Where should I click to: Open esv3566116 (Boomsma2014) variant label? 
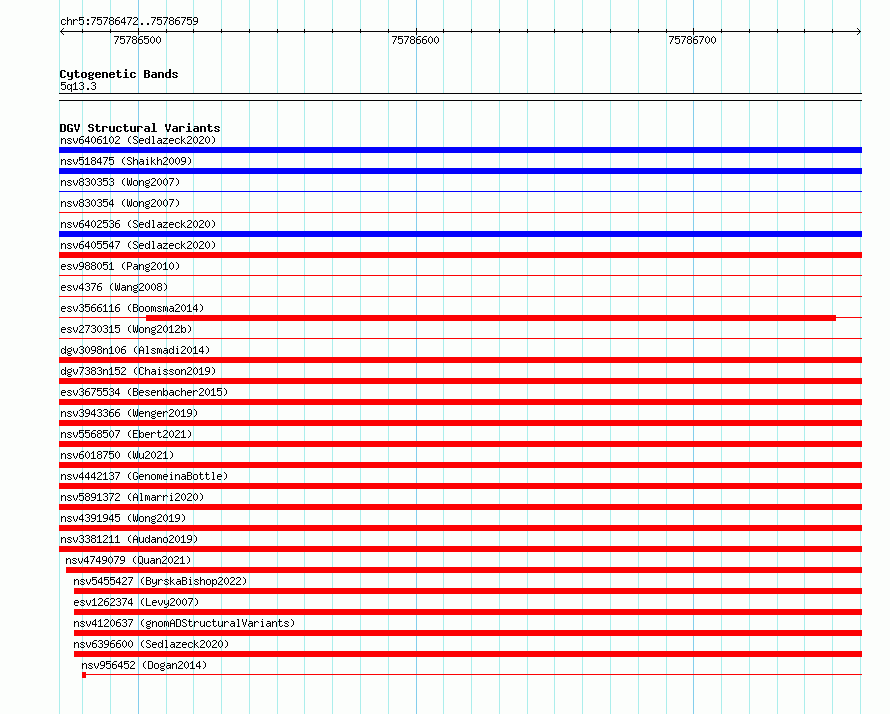click(x=132, y=308)
